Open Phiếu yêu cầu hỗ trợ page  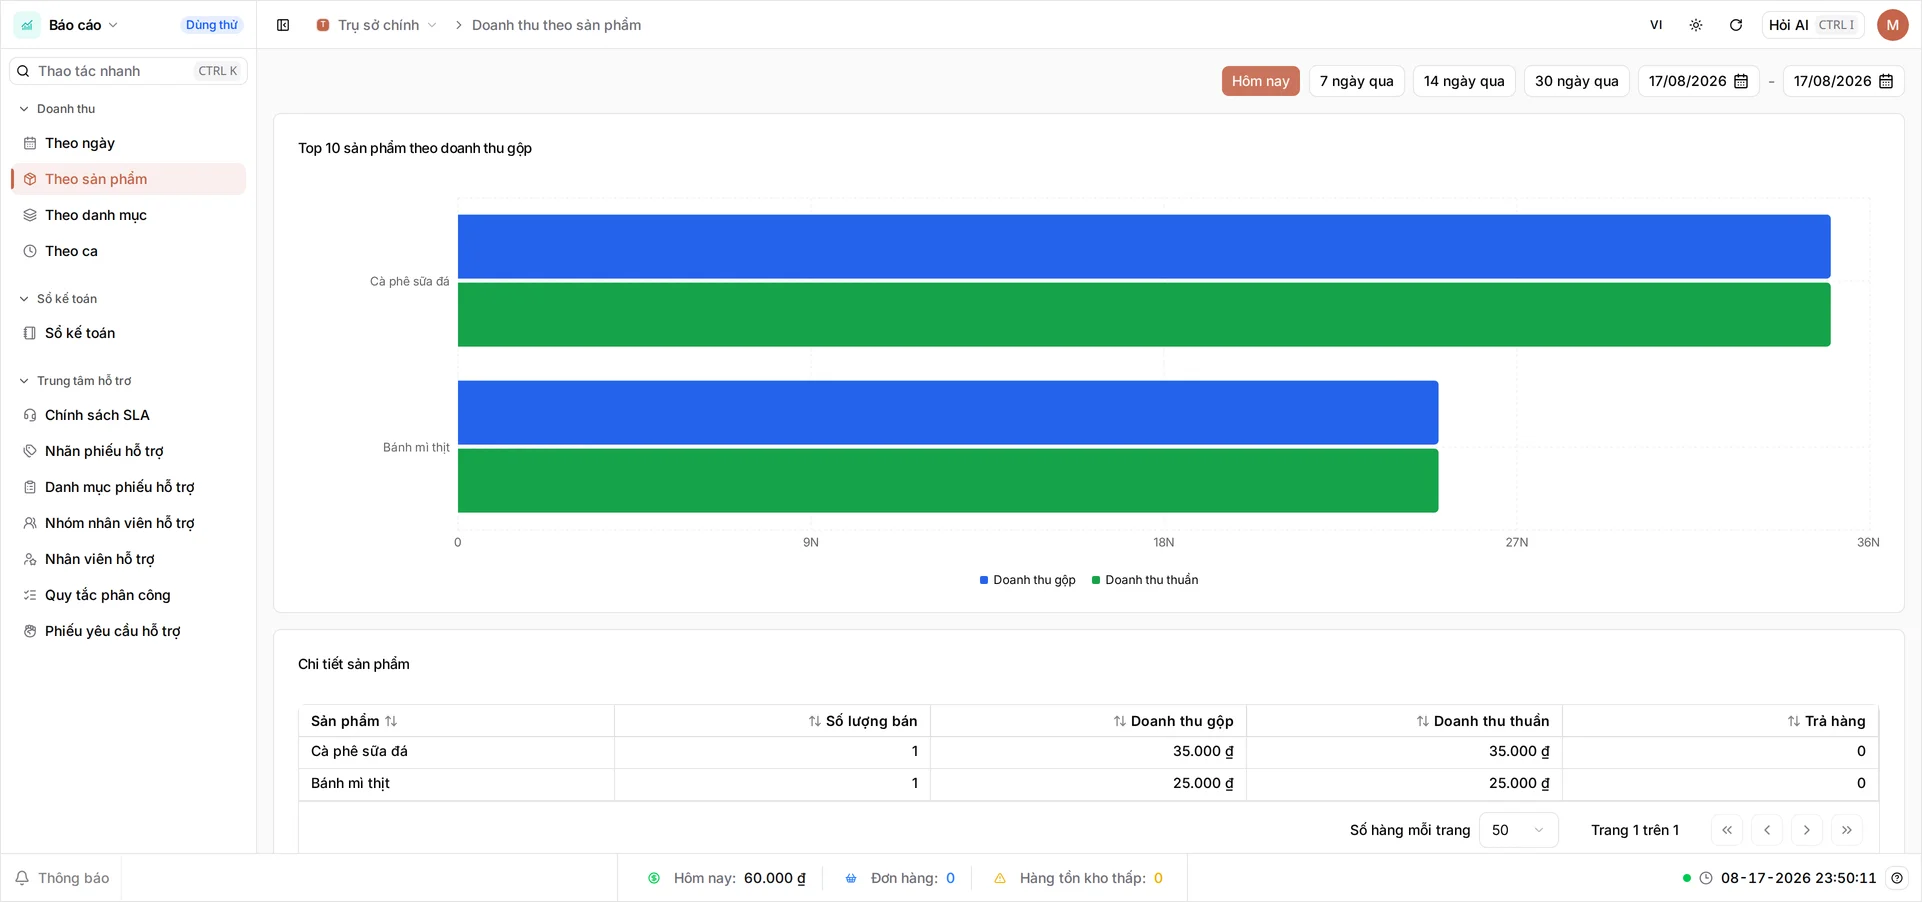pos(128,631)
